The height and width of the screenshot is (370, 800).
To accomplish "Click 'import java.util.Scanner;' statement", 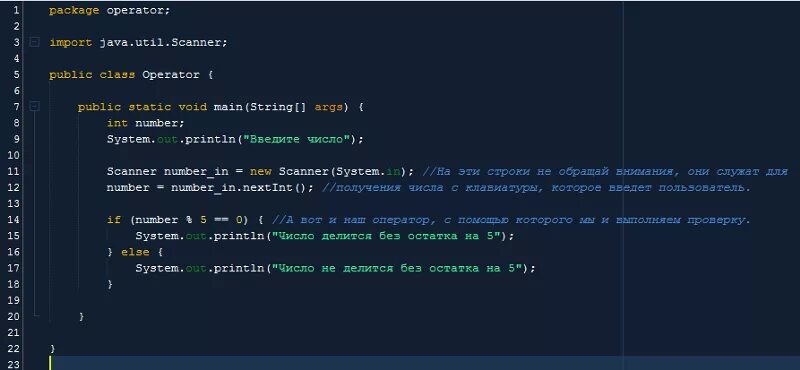I will click(x=138, y=42).
